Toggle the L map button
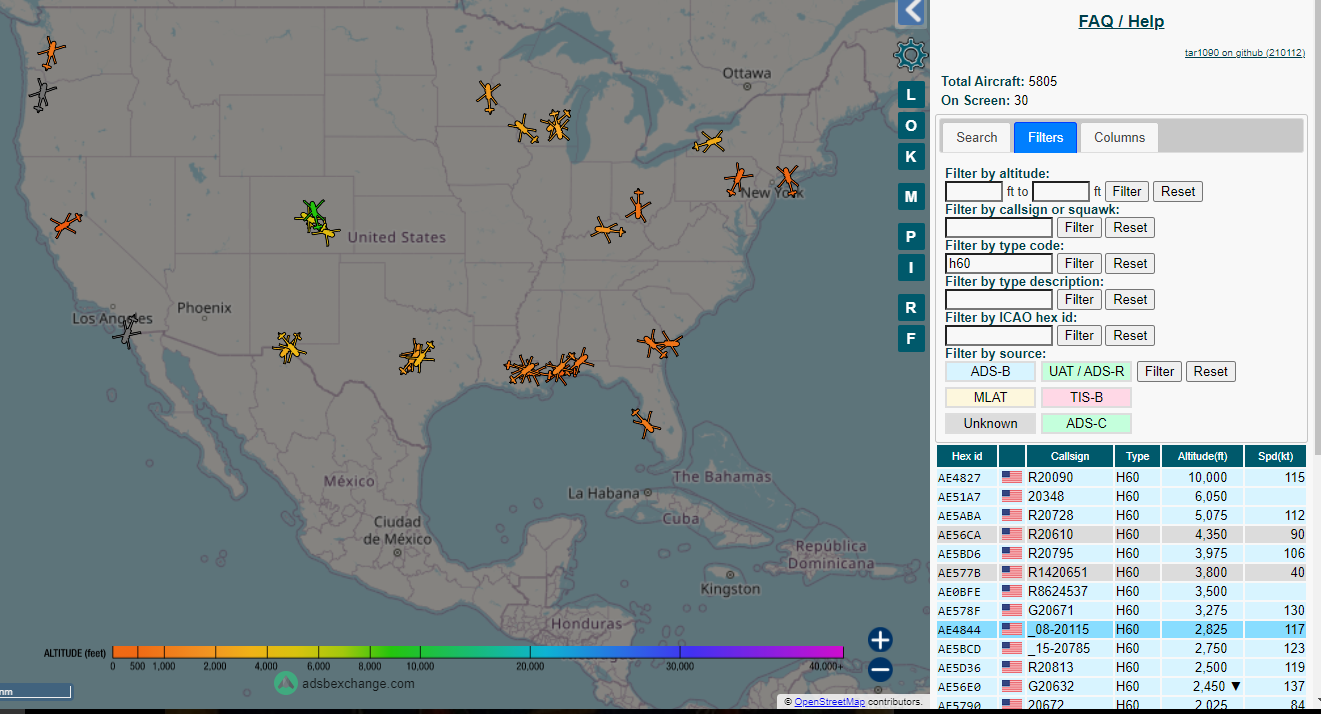Image resolution: width=1321 pixels, height=714 pixels. (910, 95)
